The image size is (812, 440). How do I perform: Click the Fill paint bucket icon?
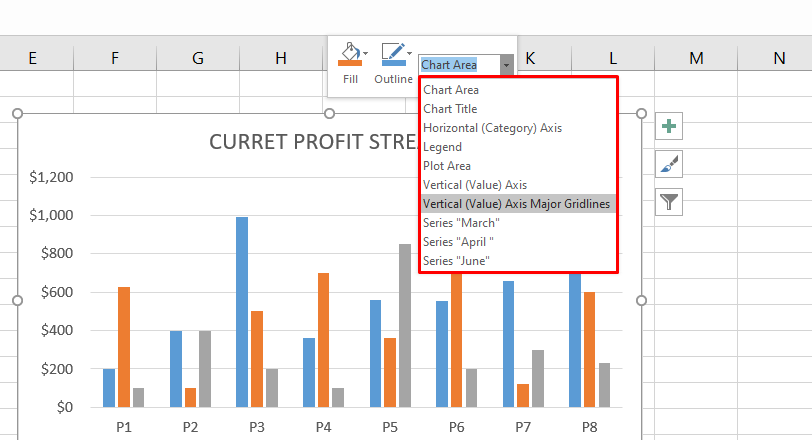[349, 55]
